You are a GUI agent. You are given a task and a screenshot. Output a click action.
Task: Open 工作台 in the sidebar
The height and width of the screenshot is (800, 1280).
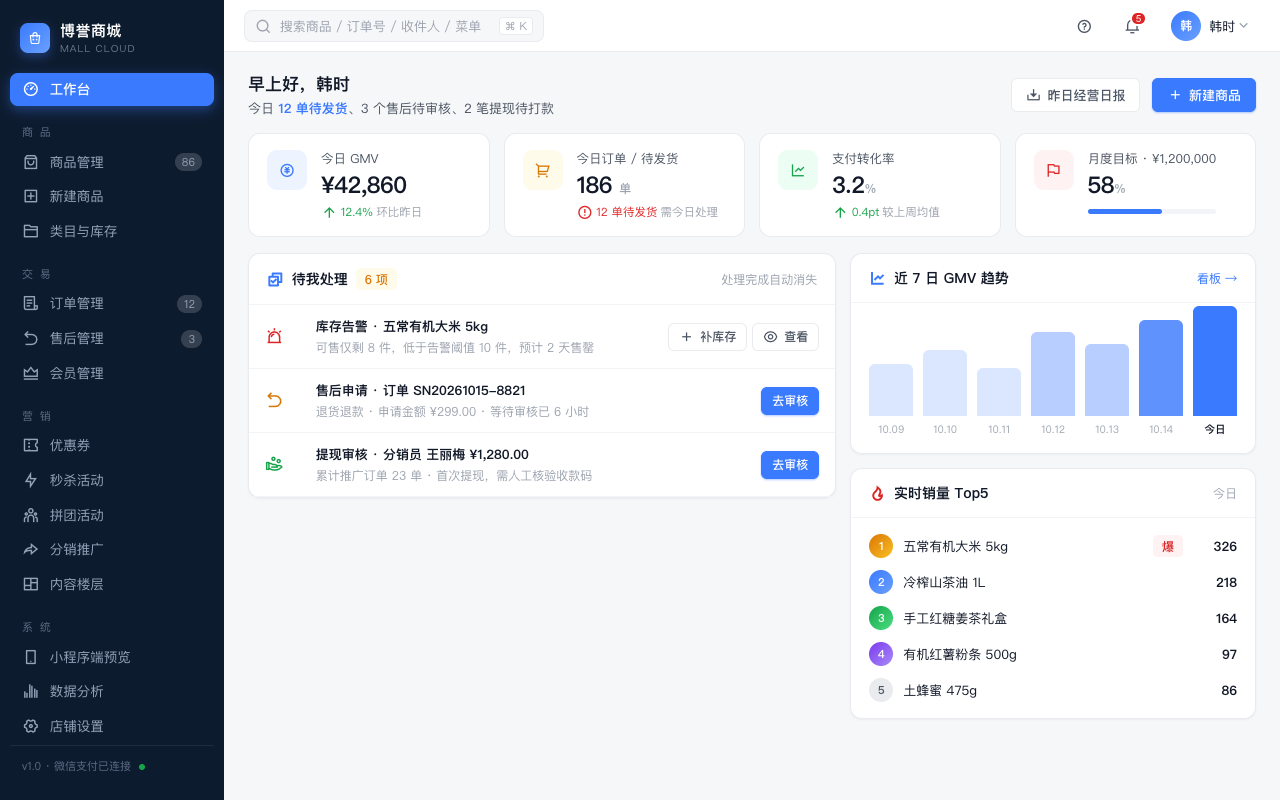[x=112, y=89]
